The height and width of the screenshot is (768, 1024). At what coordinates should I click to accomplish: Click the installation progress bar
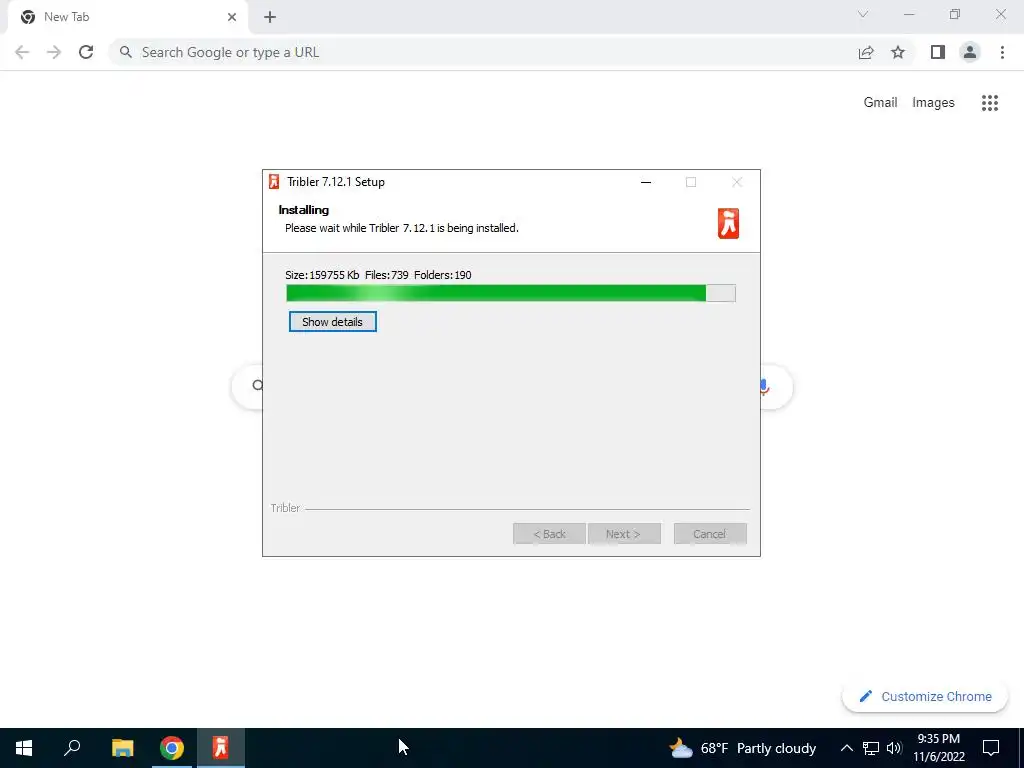[x=511, y=293]
